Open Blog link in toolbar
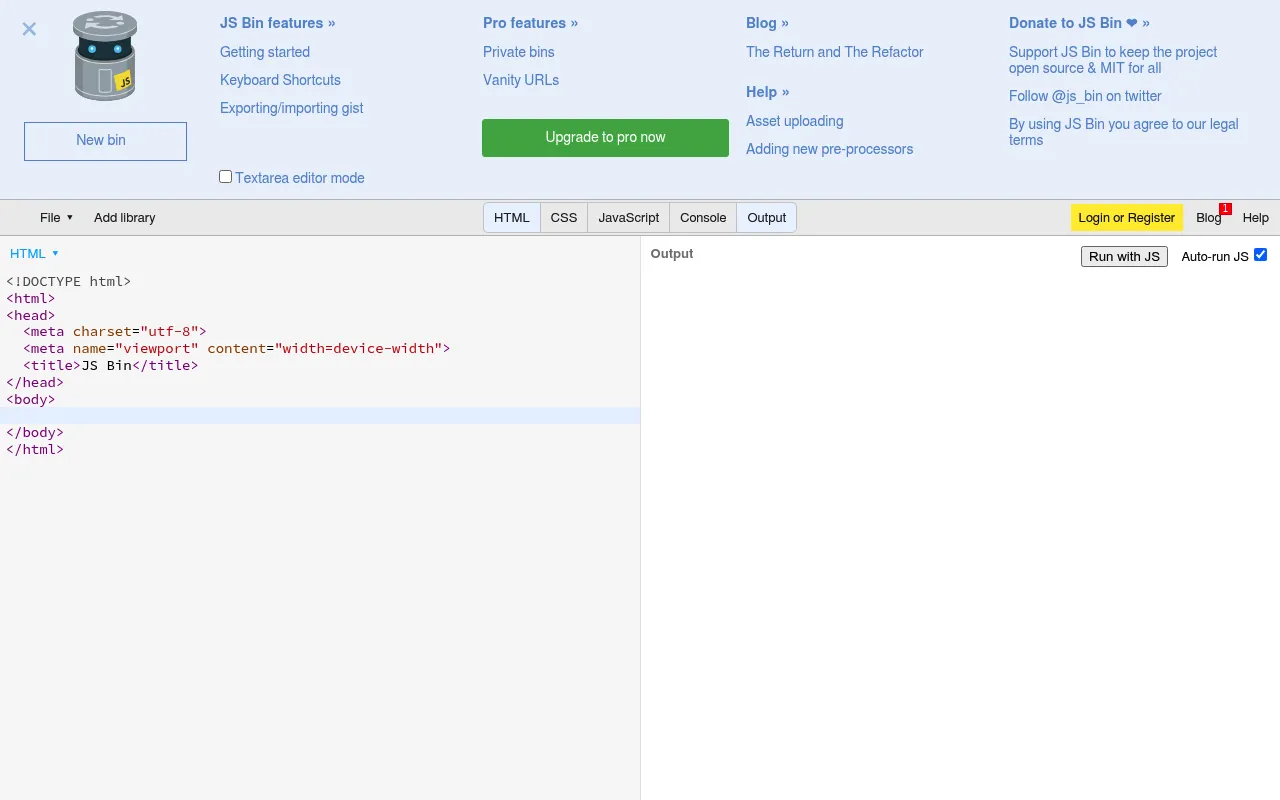Image resolution: width=1280 pixels, height=800 pixels. [1208, 217]
